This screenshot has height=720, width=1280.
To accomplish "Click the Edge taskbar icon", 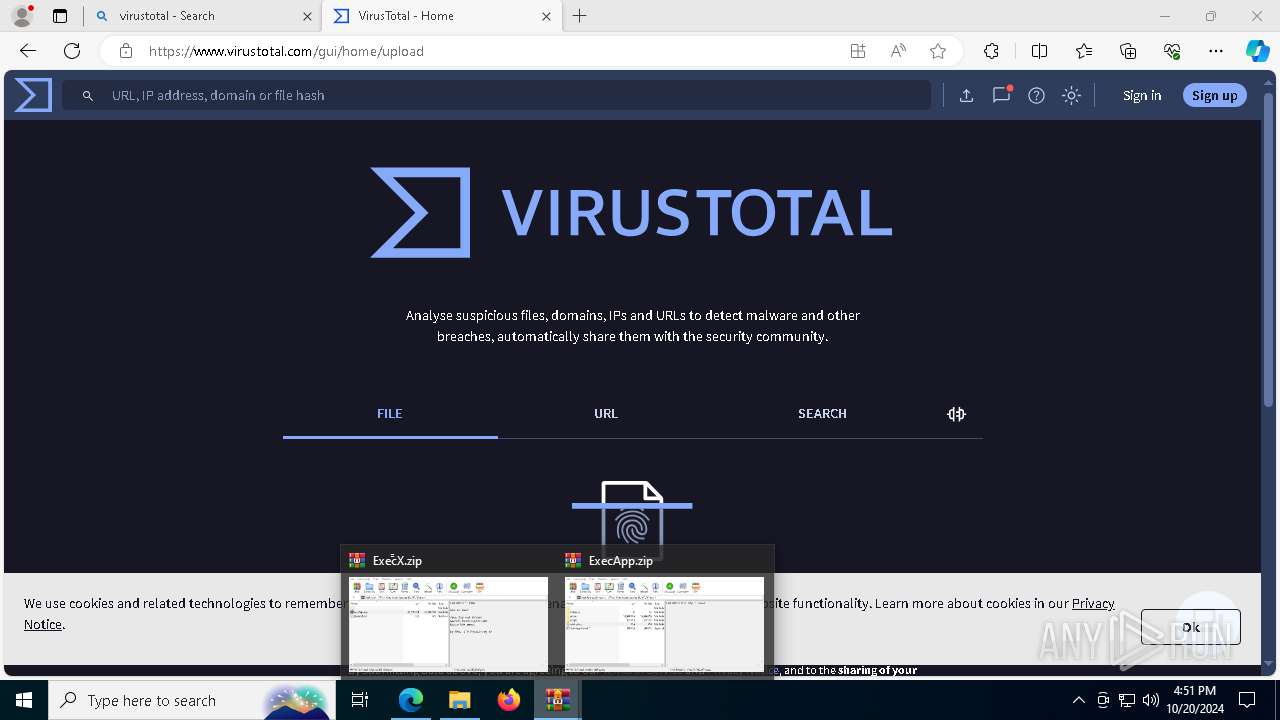I will point(411,700).
